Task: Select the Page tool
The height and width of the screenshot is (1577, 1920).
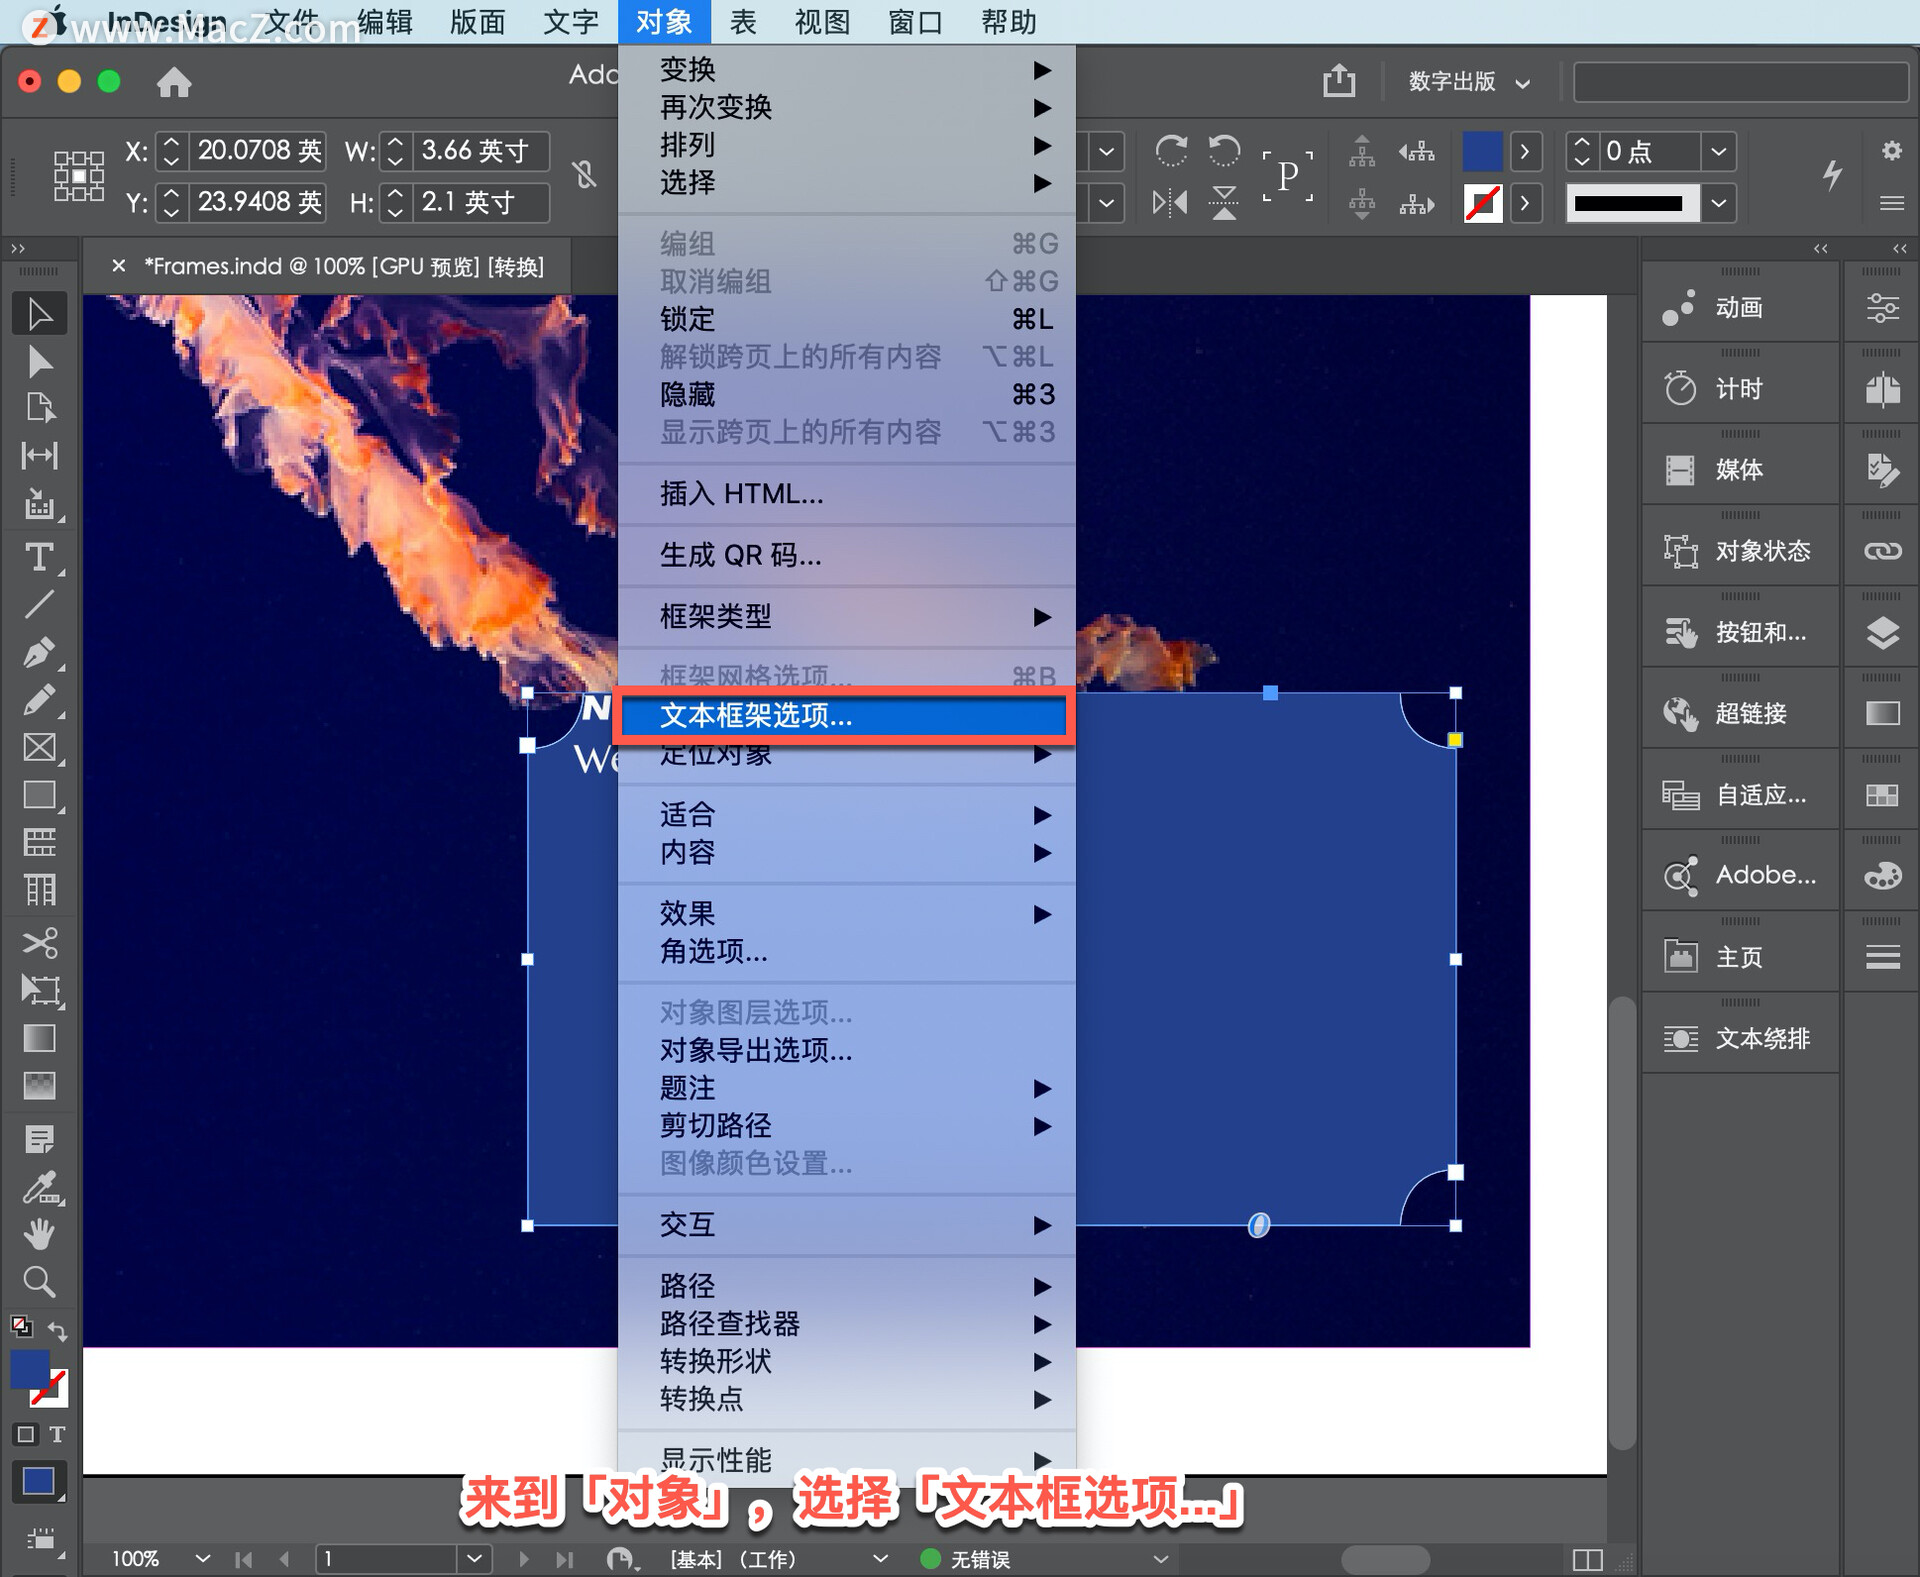Action: point(39,408)
